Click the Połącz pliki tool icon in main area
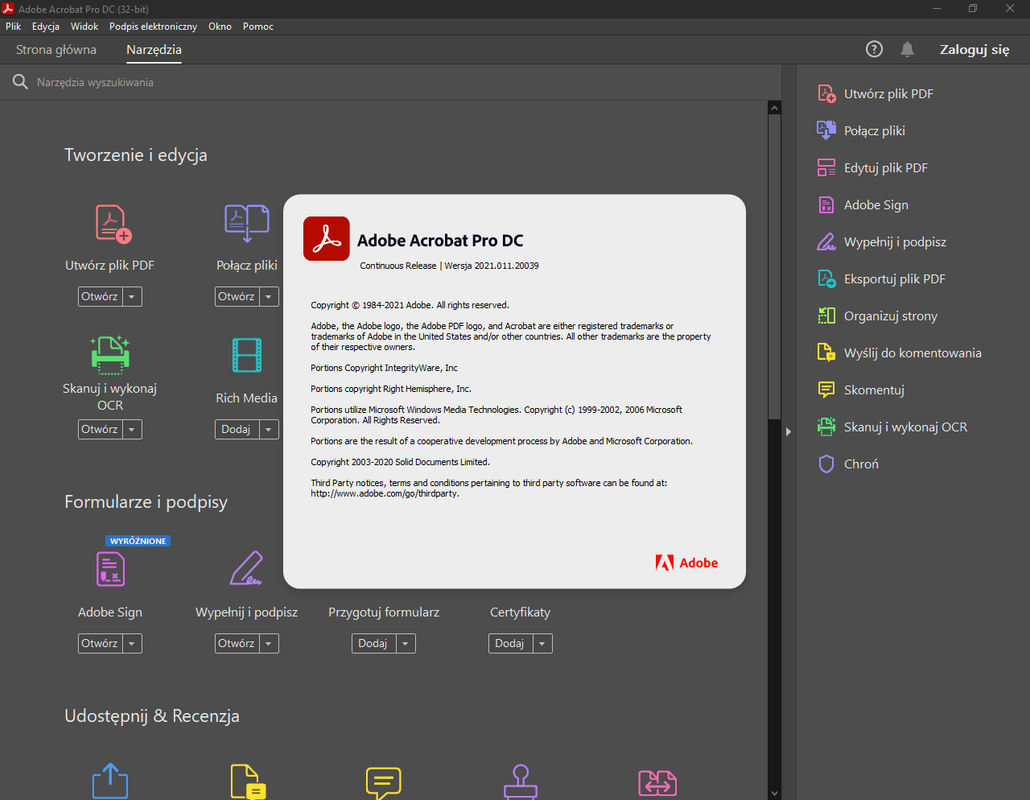The image size is (1030, 800). pyautogui.click(x=247, y=223)
